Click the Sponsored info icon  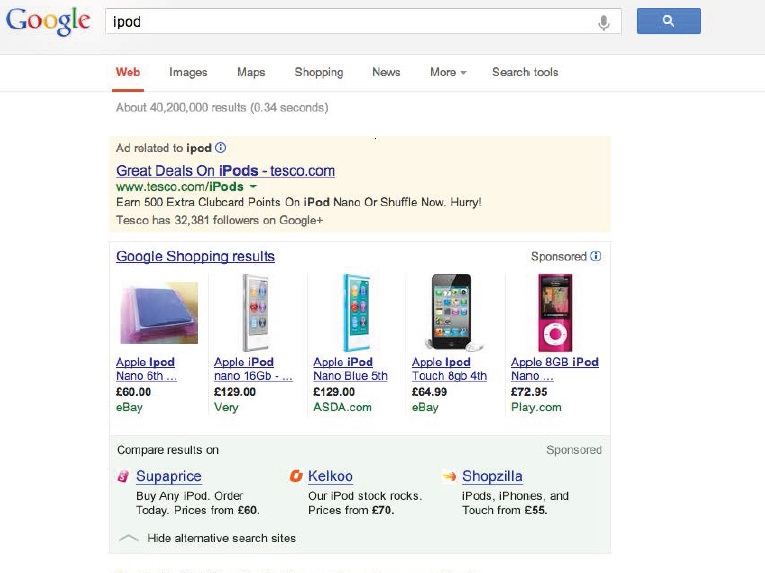(596, 257)
